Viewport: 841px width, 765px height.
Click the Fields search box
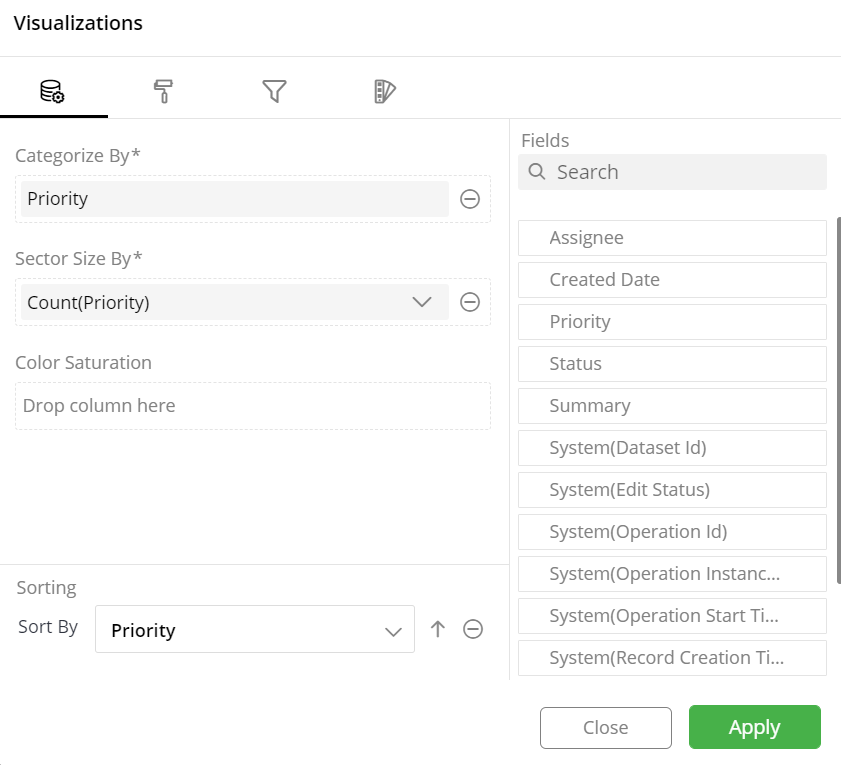tap(672, 172)
